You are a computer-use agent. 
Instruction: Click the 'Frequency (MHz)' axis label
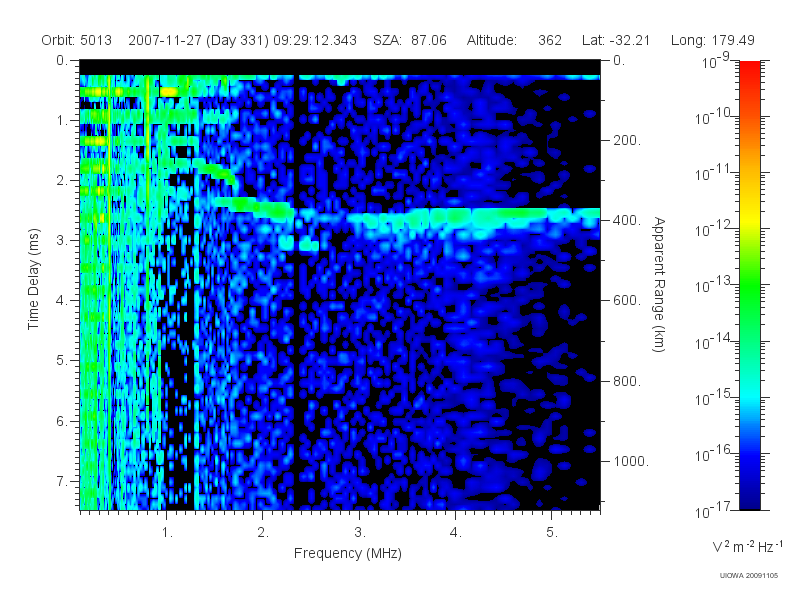[348, 553]
